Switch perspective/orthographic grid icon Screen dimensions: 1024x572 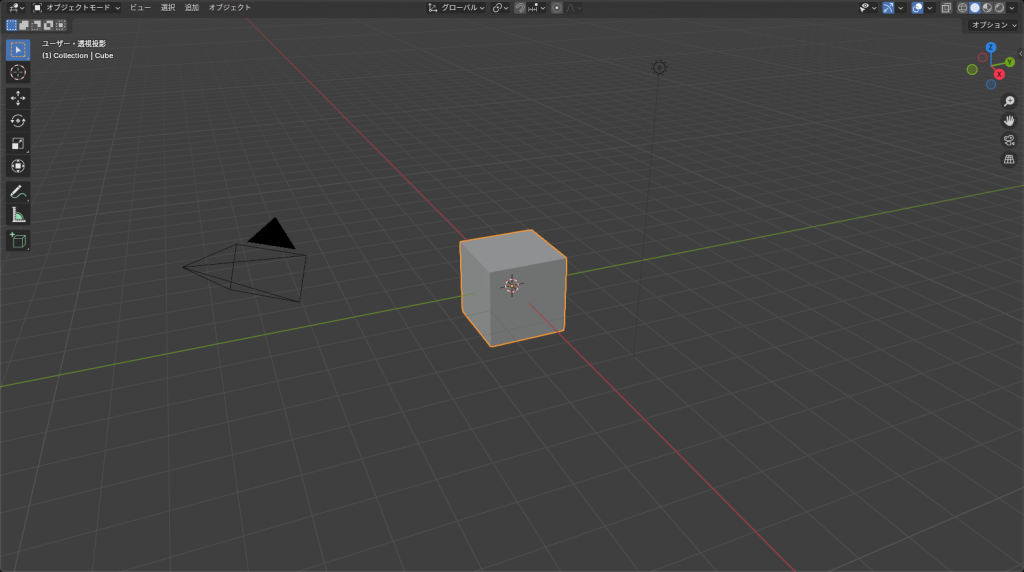point(1009,159)
